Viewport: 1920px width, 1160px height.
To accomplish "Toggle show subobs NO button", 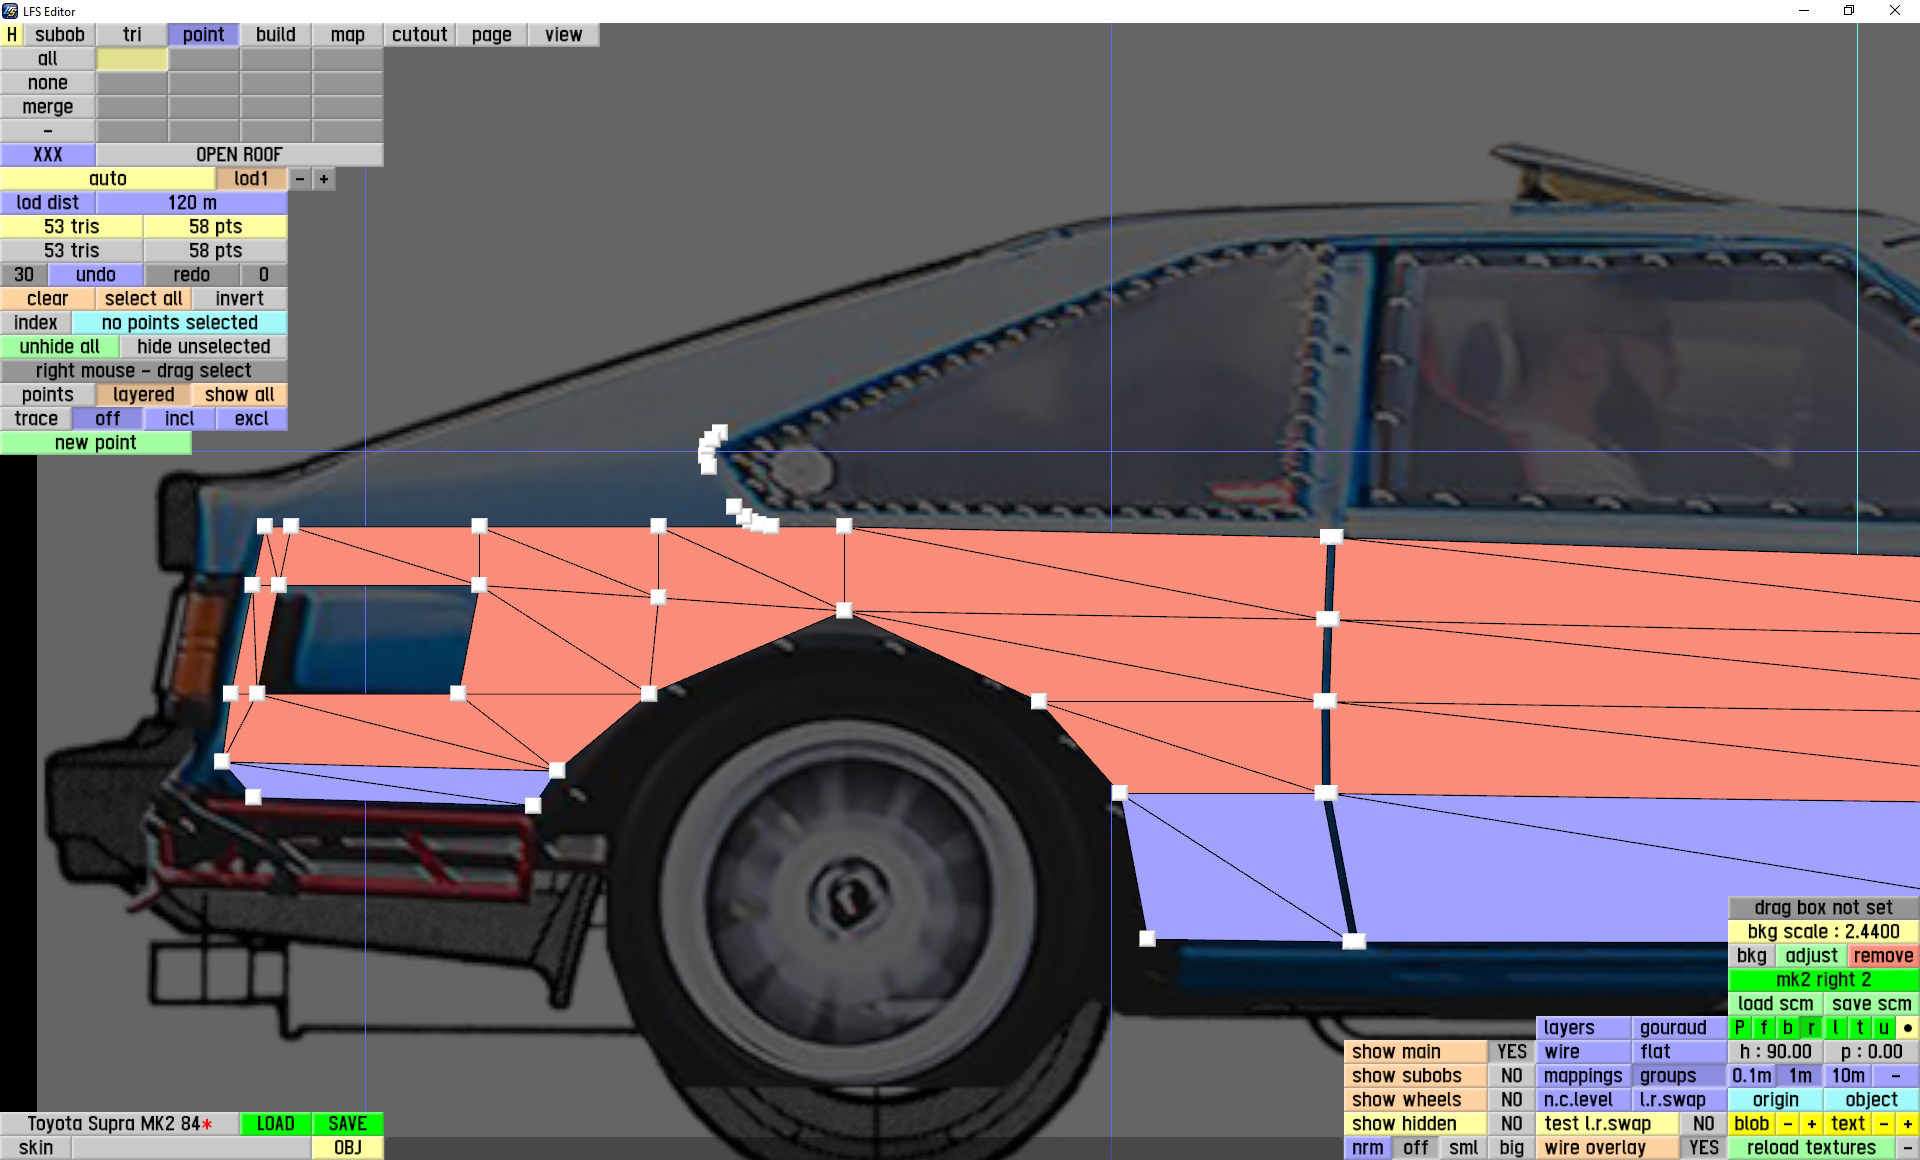I will tap(1511, 1075).
